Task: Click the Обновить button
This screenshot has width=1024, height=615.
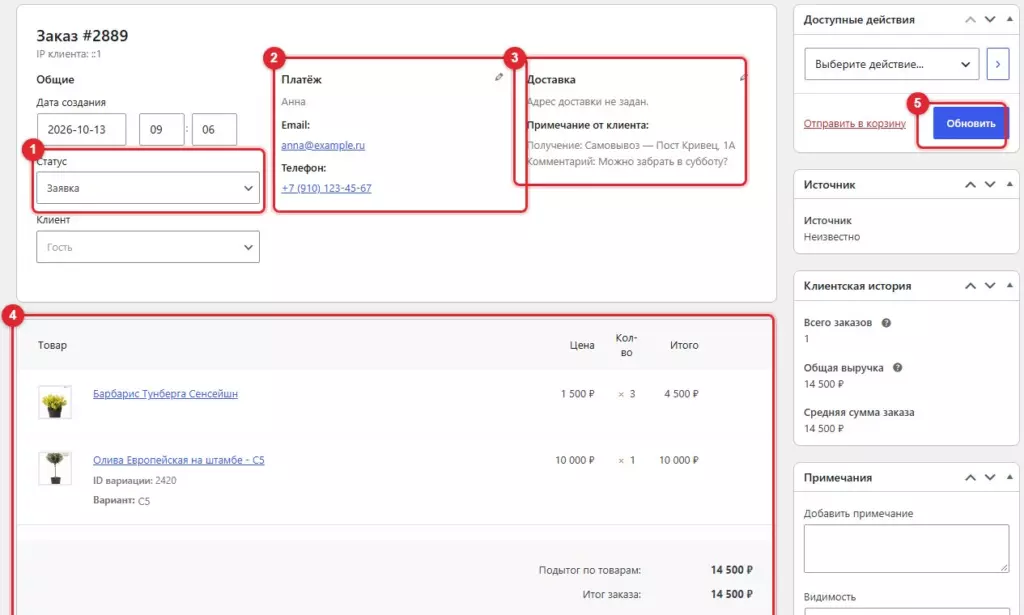Action: pyautogui.click(x=970, y=123)
